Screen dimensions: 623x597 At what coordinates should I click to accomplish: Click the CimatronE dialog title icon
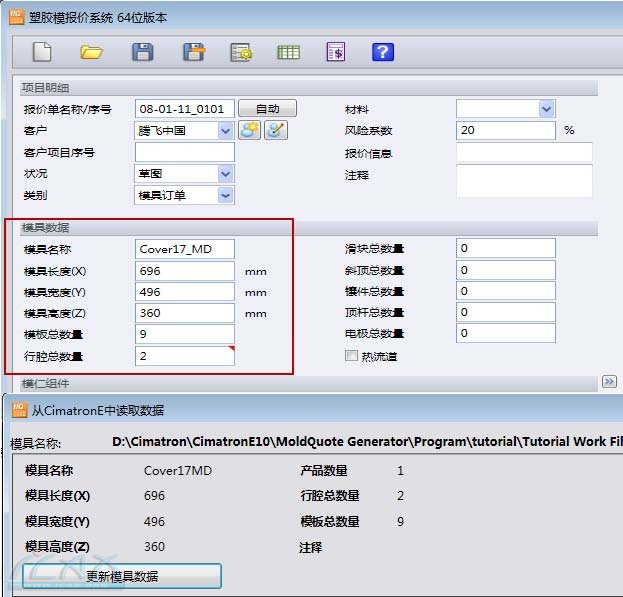19,410
